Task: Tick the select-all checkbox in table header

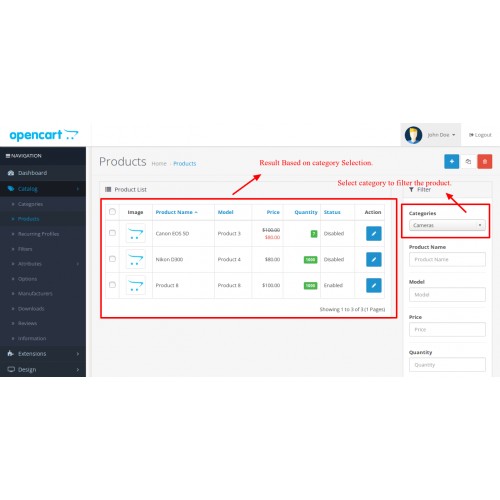Action: coord(112,212)
